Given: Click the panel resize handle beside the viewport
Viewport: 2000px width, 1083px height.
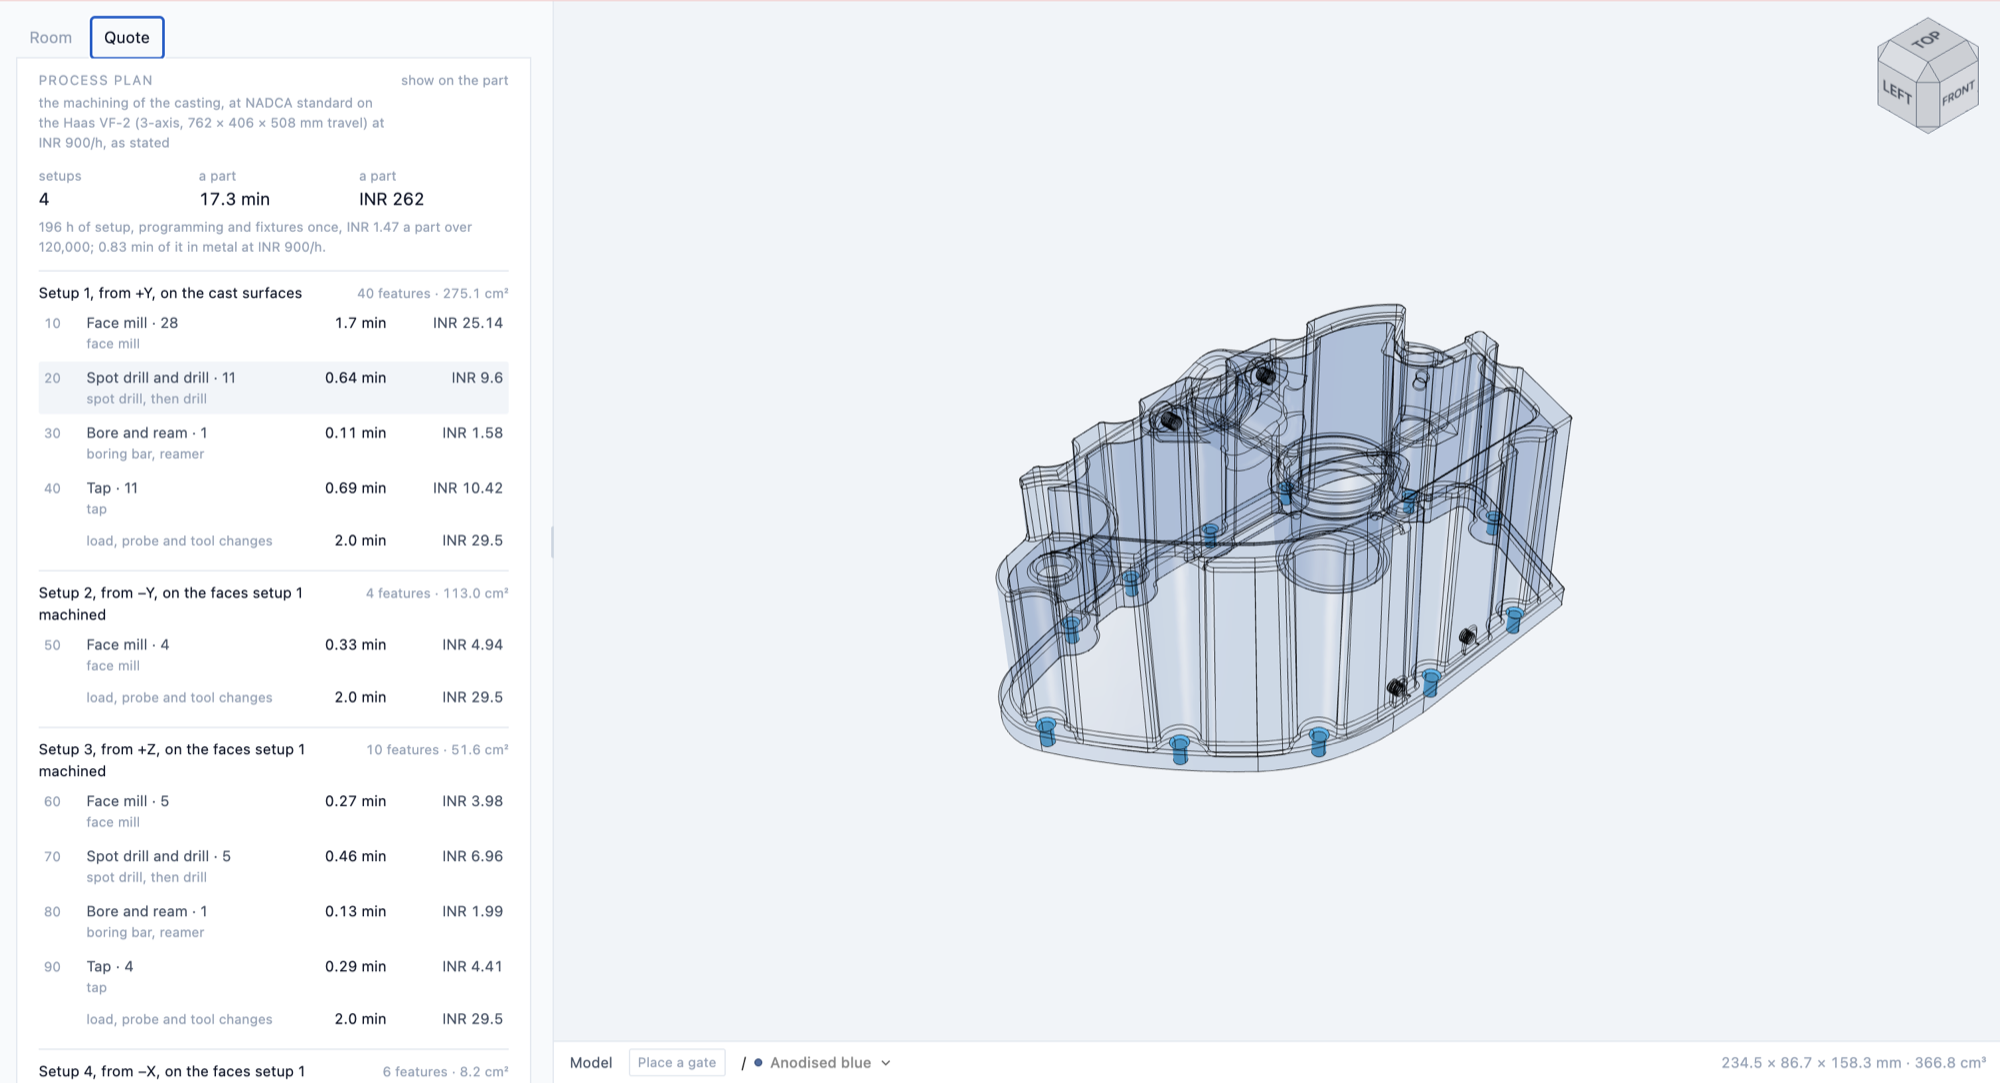Looking at the screenshot, I should (x=552, y=541).
